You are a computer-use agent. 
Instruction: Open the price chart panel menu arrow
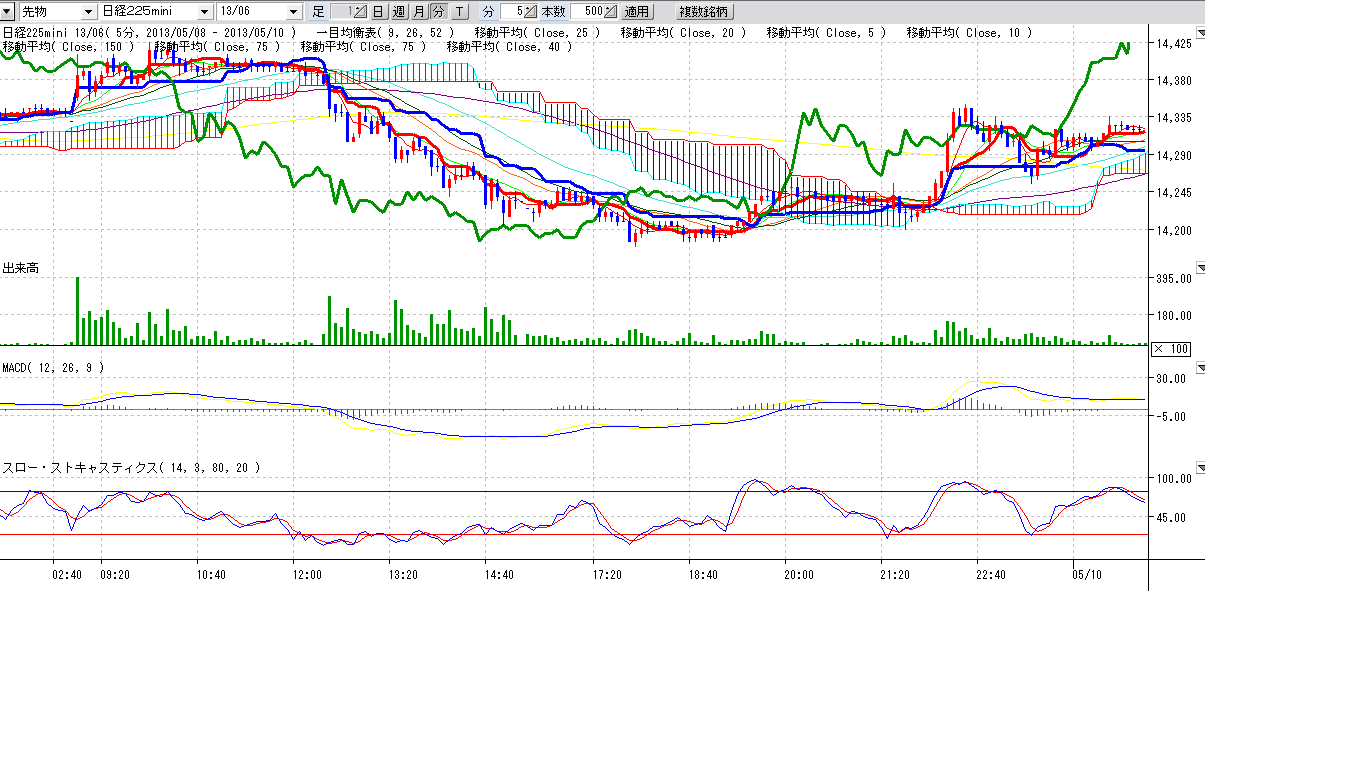click(x=1201, y=33)
